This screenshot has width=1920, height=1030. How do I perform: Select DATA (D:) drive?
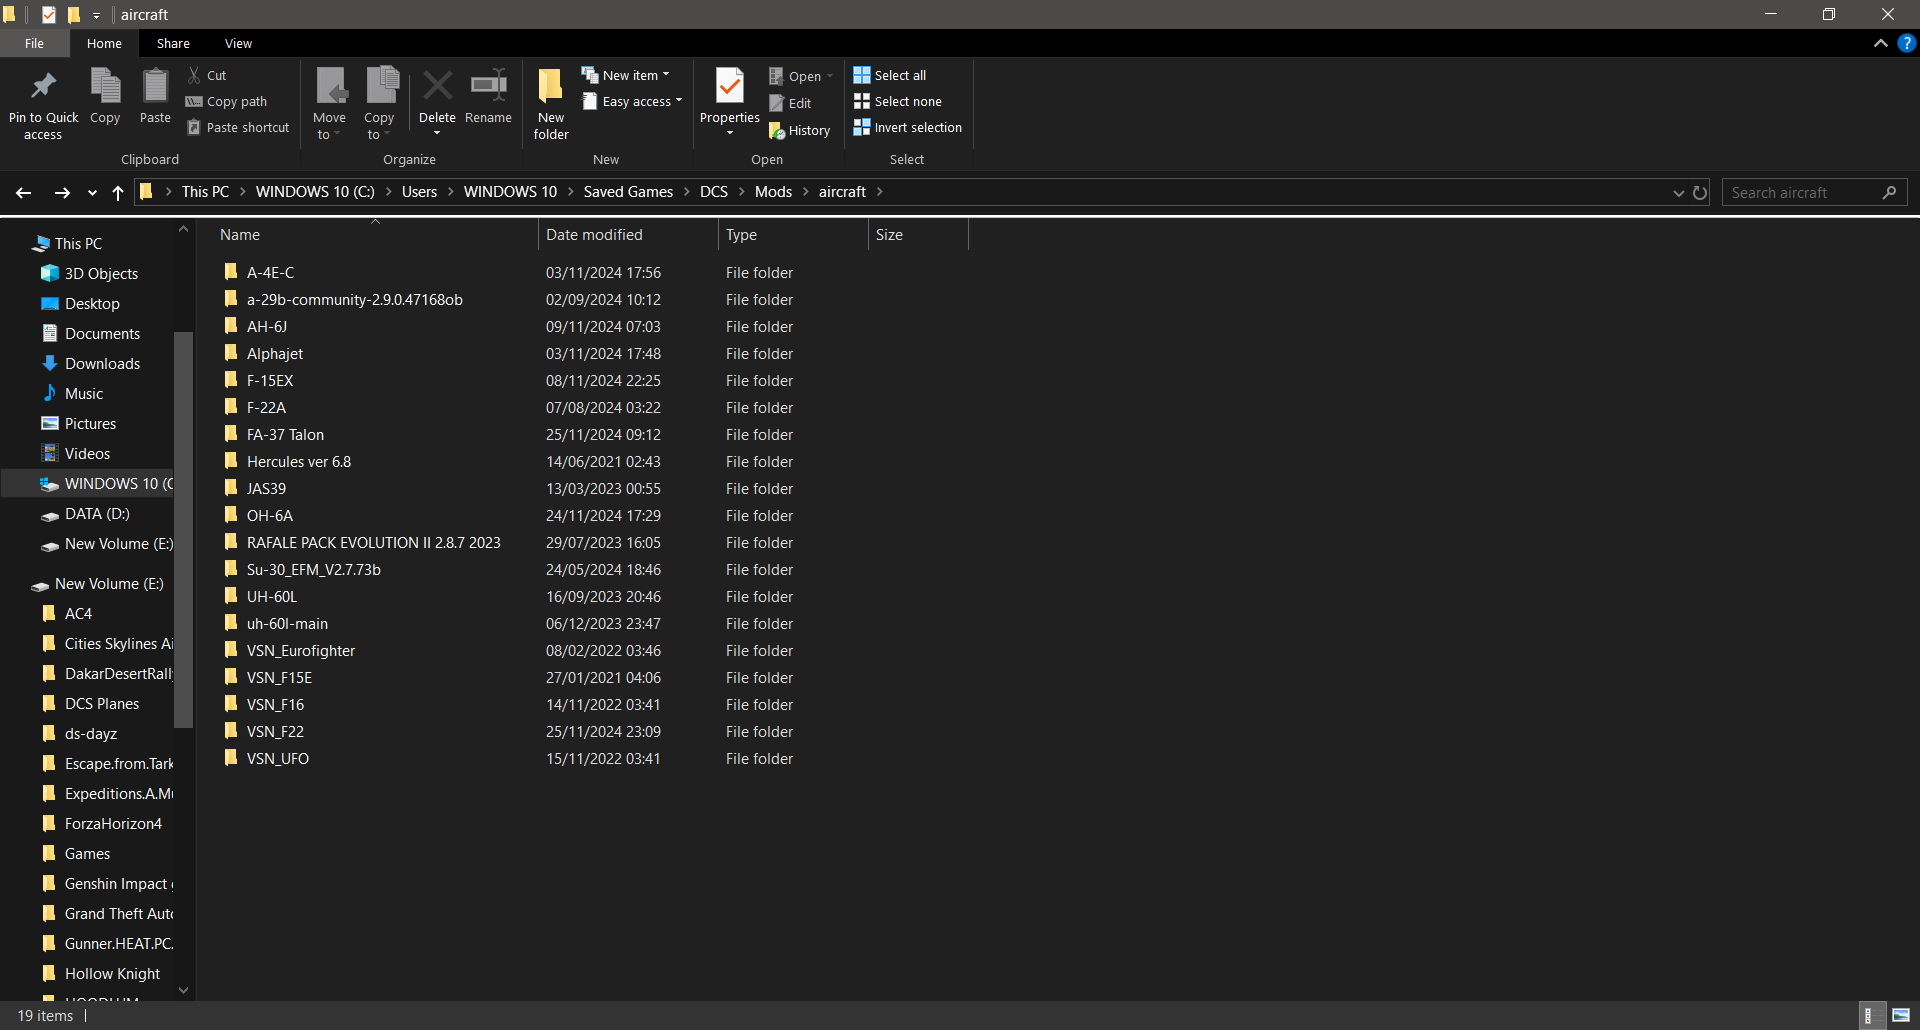coord(97,513)
